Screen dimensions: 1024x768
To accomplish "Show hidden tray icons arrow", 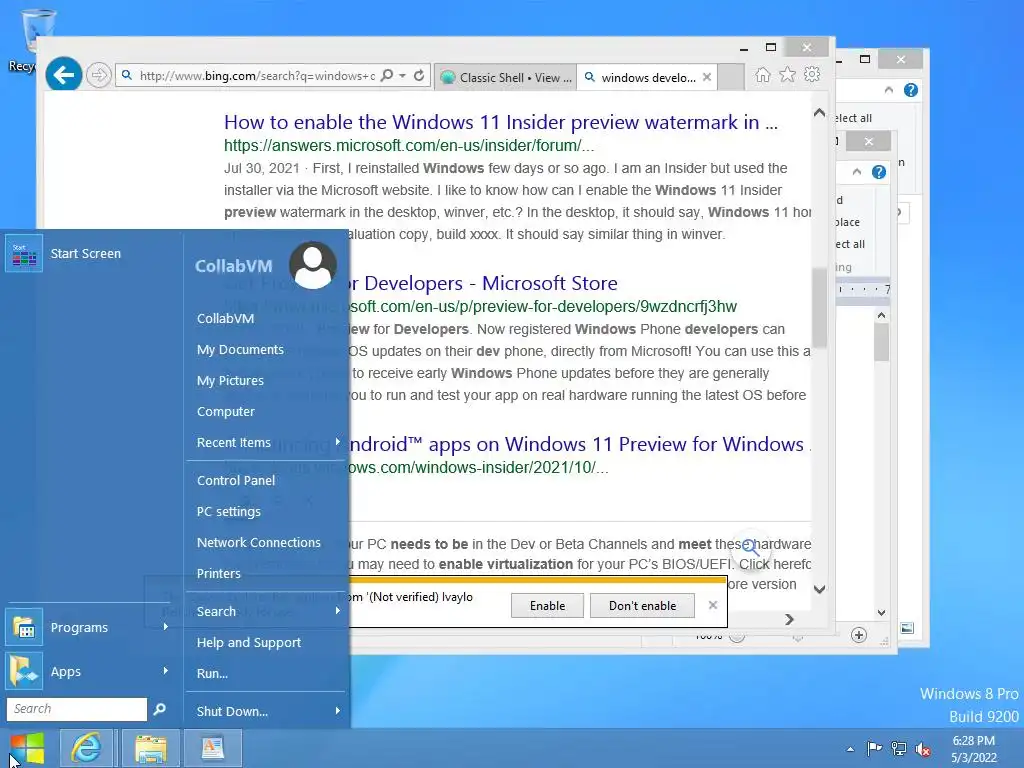I will [x=850, y=749].
